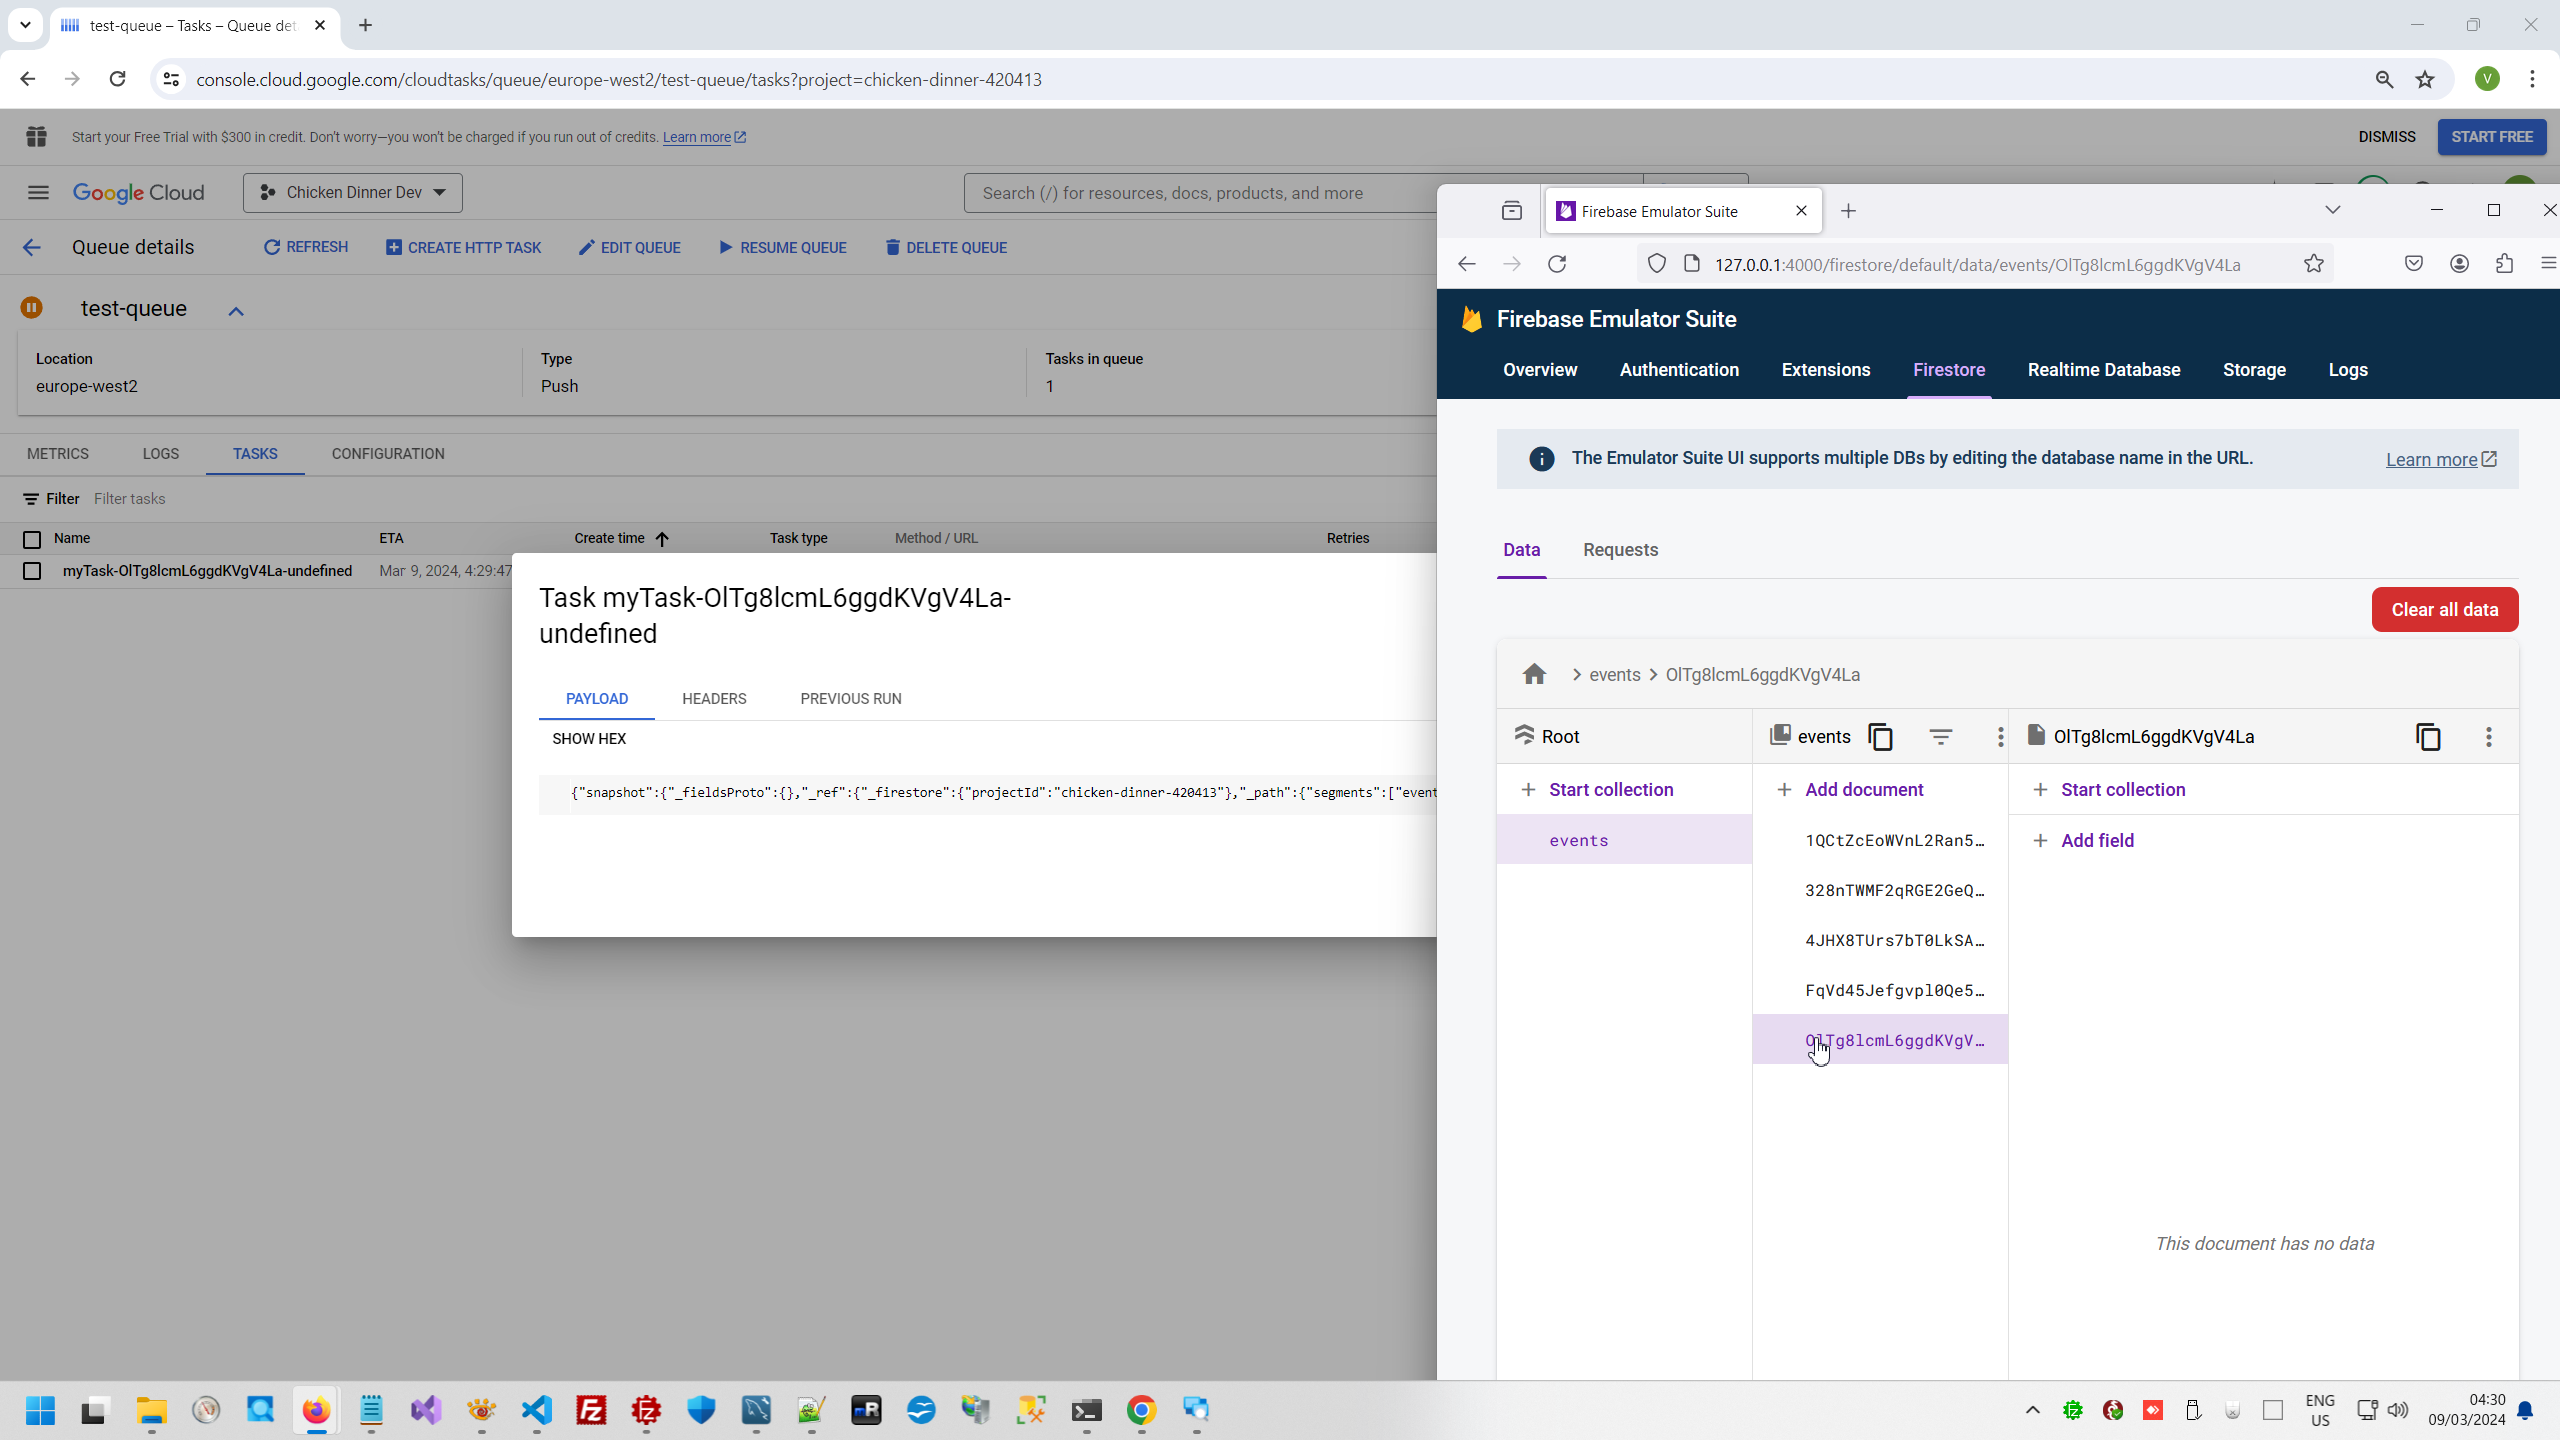
Task: Check the box for the myTask-OlTg8lcmL6ggdKVgV4La-undefined row
Action: tap(32, 571)
